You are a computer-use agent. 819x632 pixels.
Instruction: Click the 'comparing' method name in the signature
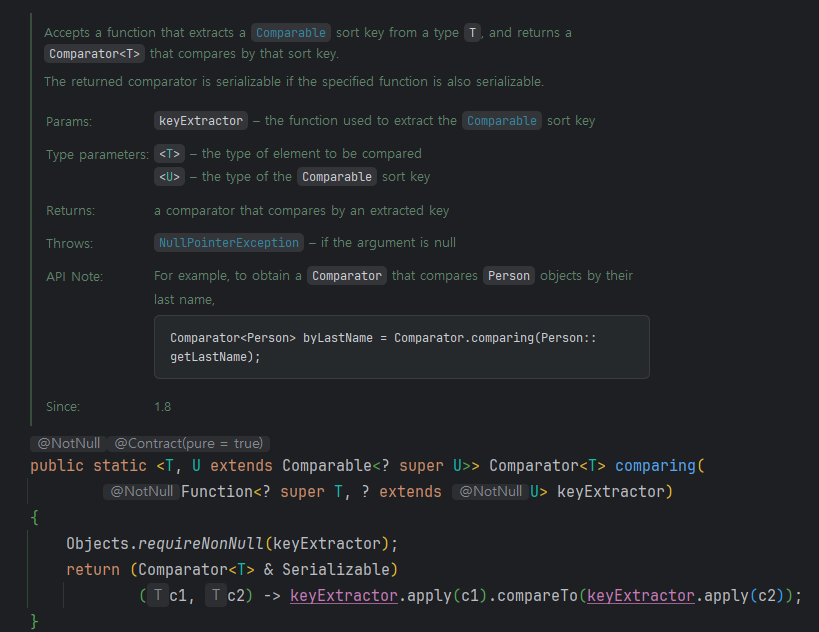[x=655, y=466]
